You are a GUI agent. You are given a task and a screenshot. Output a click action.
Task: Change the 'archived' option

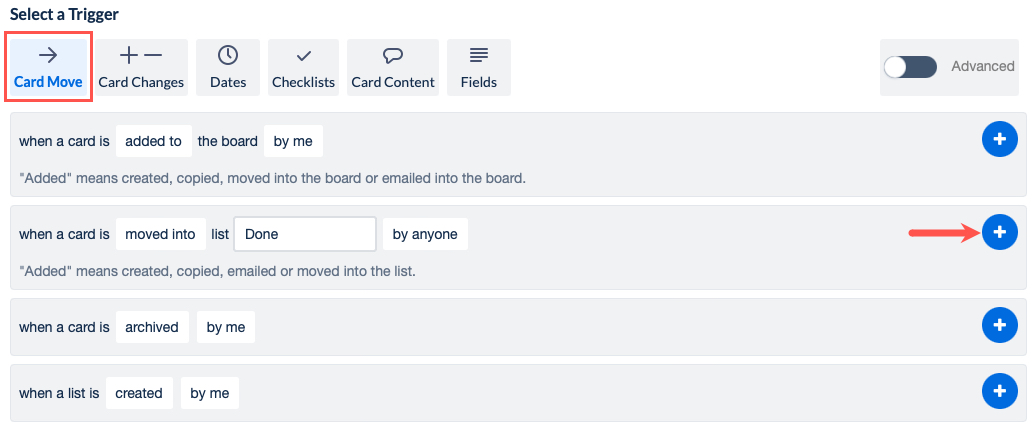152,327
